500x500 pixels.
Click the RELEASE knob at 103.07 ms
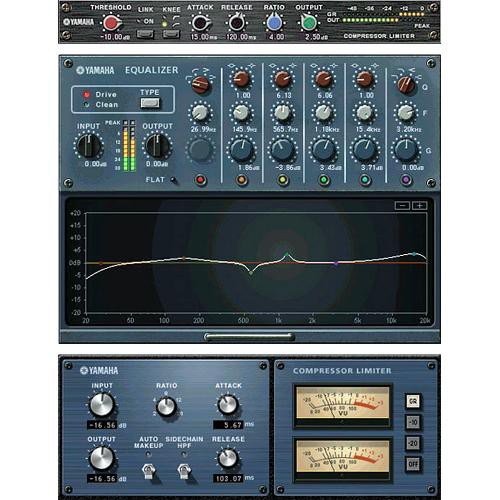(x=228, y=458)
